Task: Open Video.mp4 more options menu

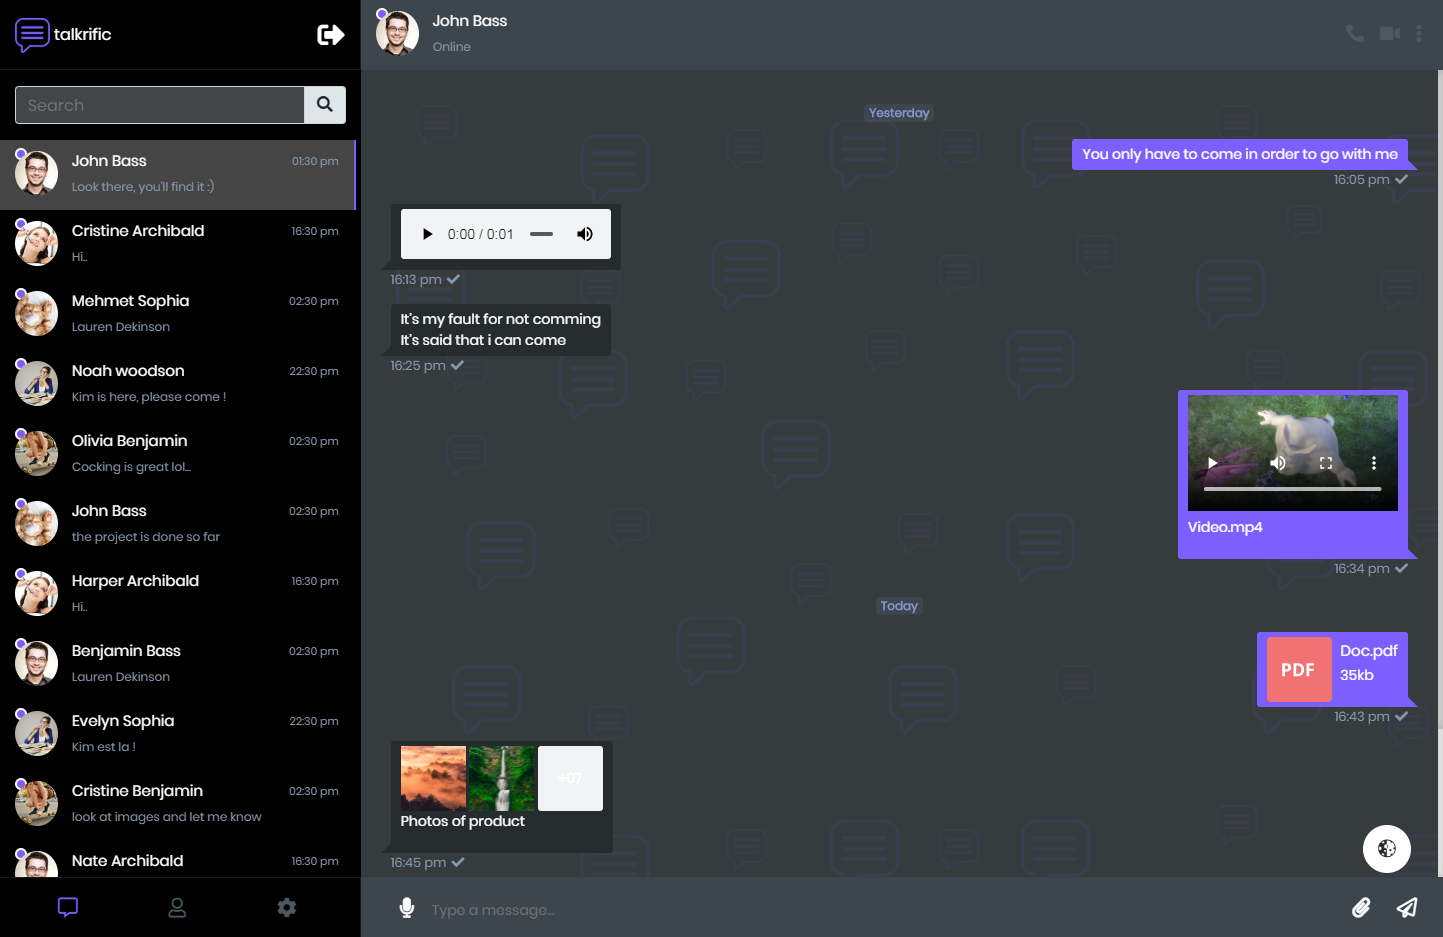Action: [x=1374, y=463]
